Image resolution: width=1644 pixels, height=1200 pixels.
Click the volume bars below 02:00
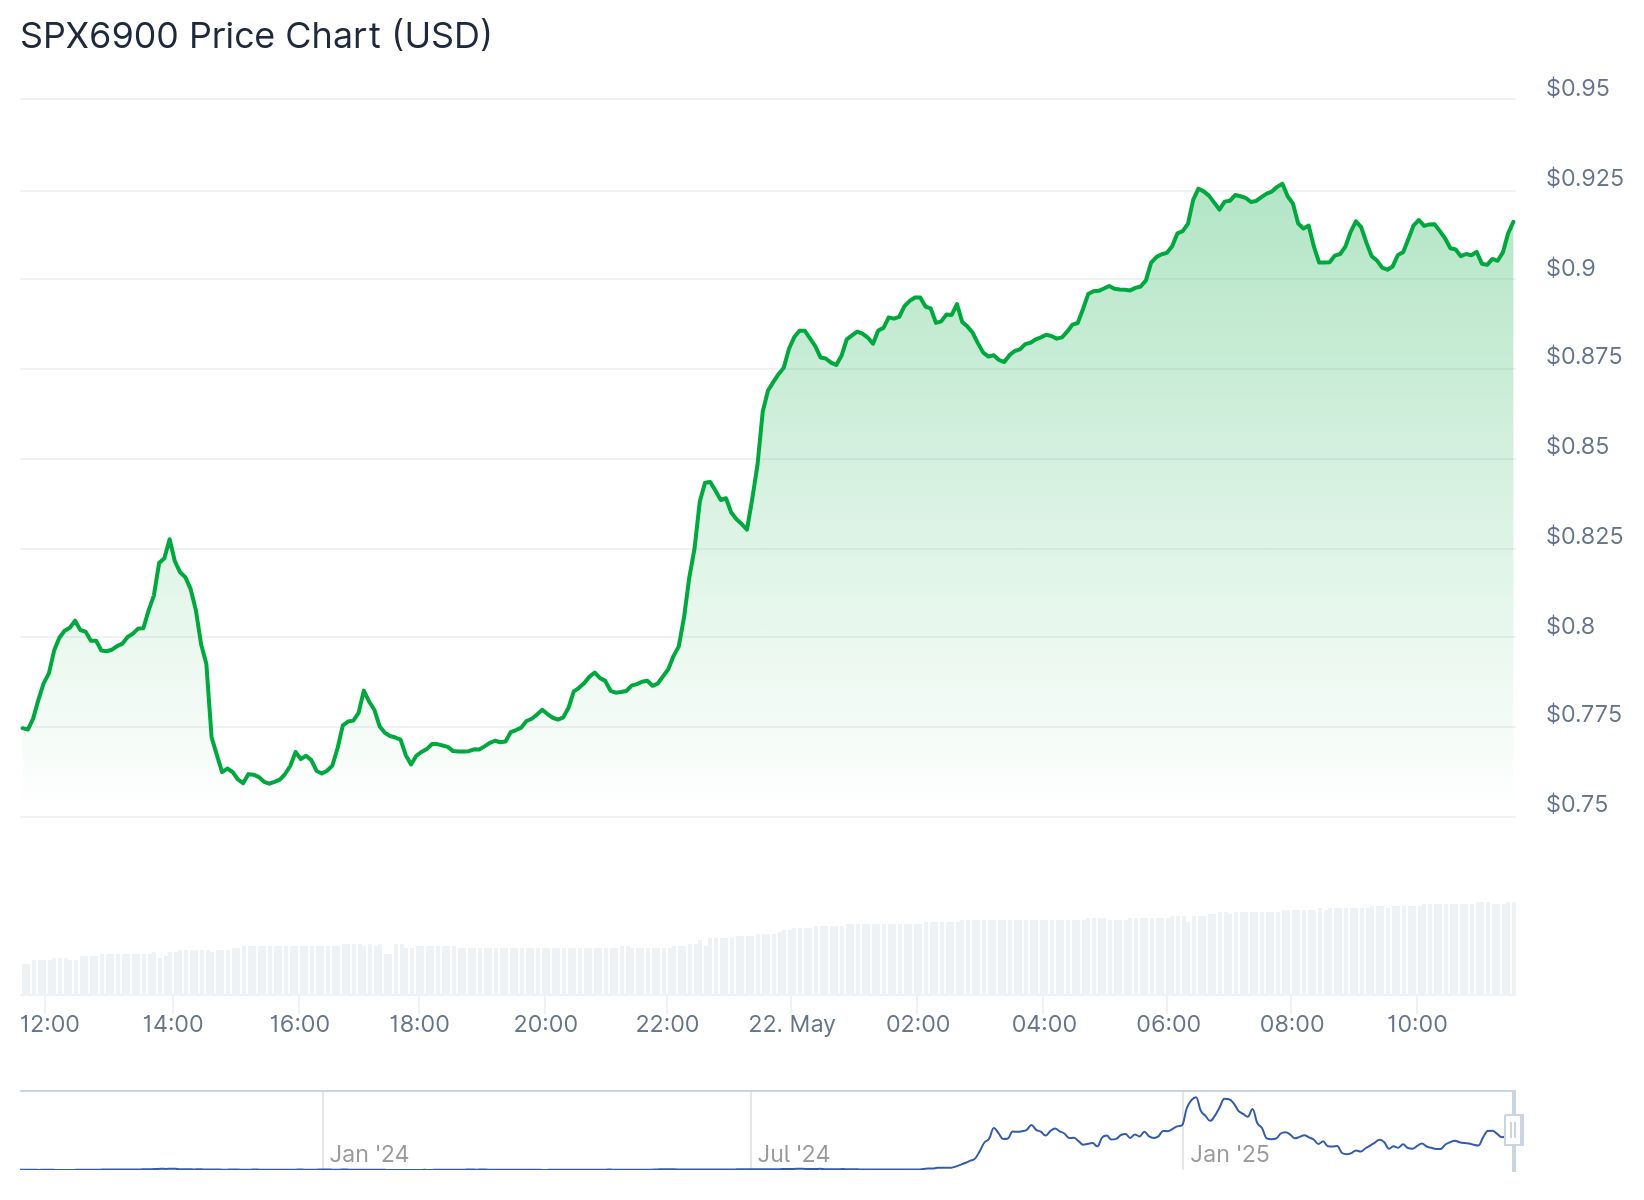tap(918, 958)
